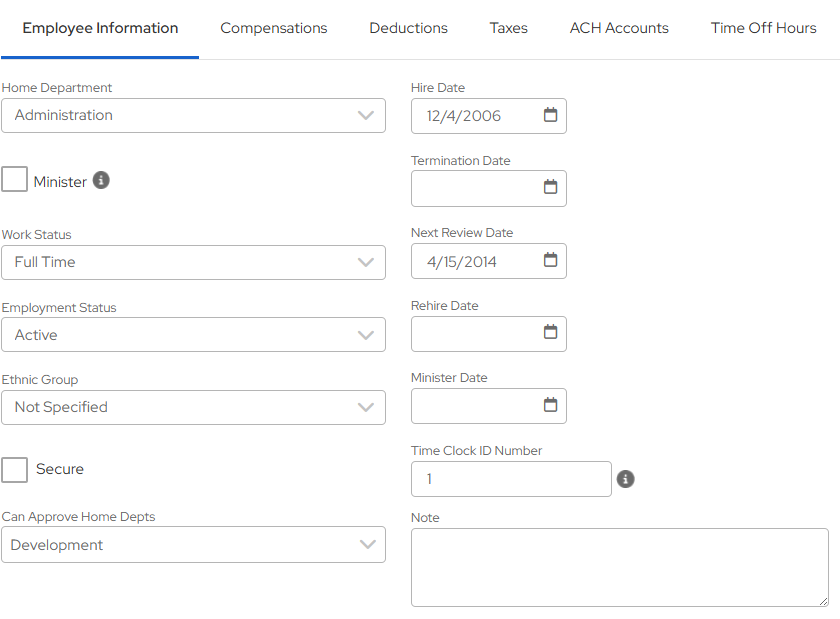The width and height of the screenshot is (840, 619).
Task: Open the Work Status dropdown
Action: pos(193,262)
